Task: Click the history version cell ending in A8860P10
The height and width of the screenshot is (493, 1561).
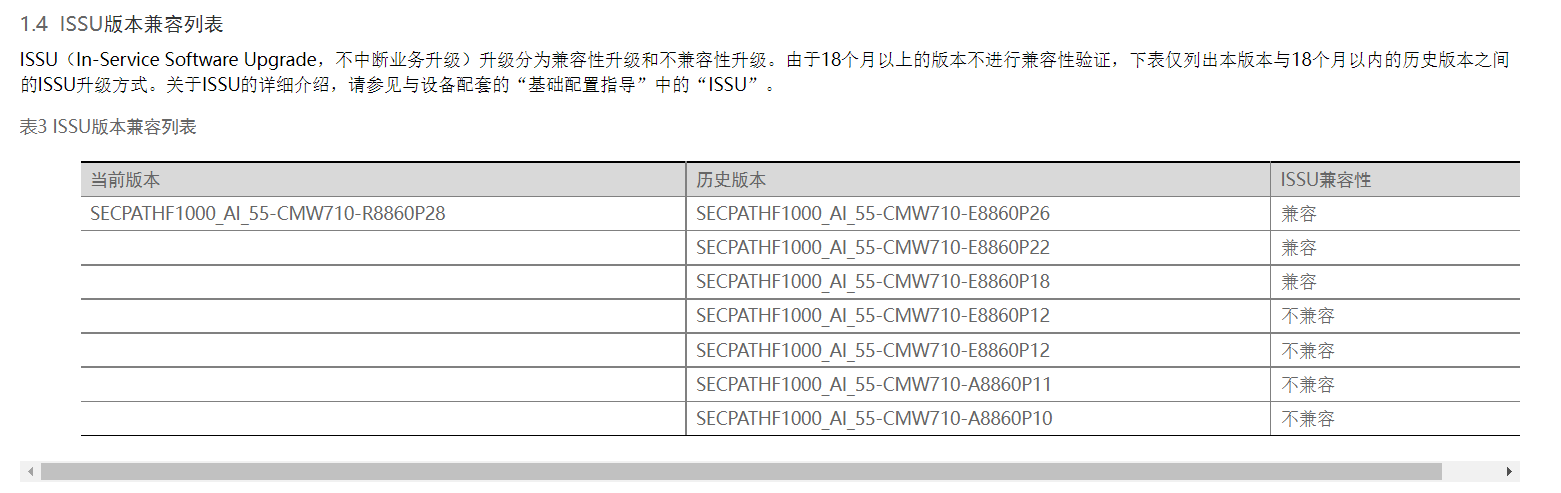Action: [x=873, y=418]
